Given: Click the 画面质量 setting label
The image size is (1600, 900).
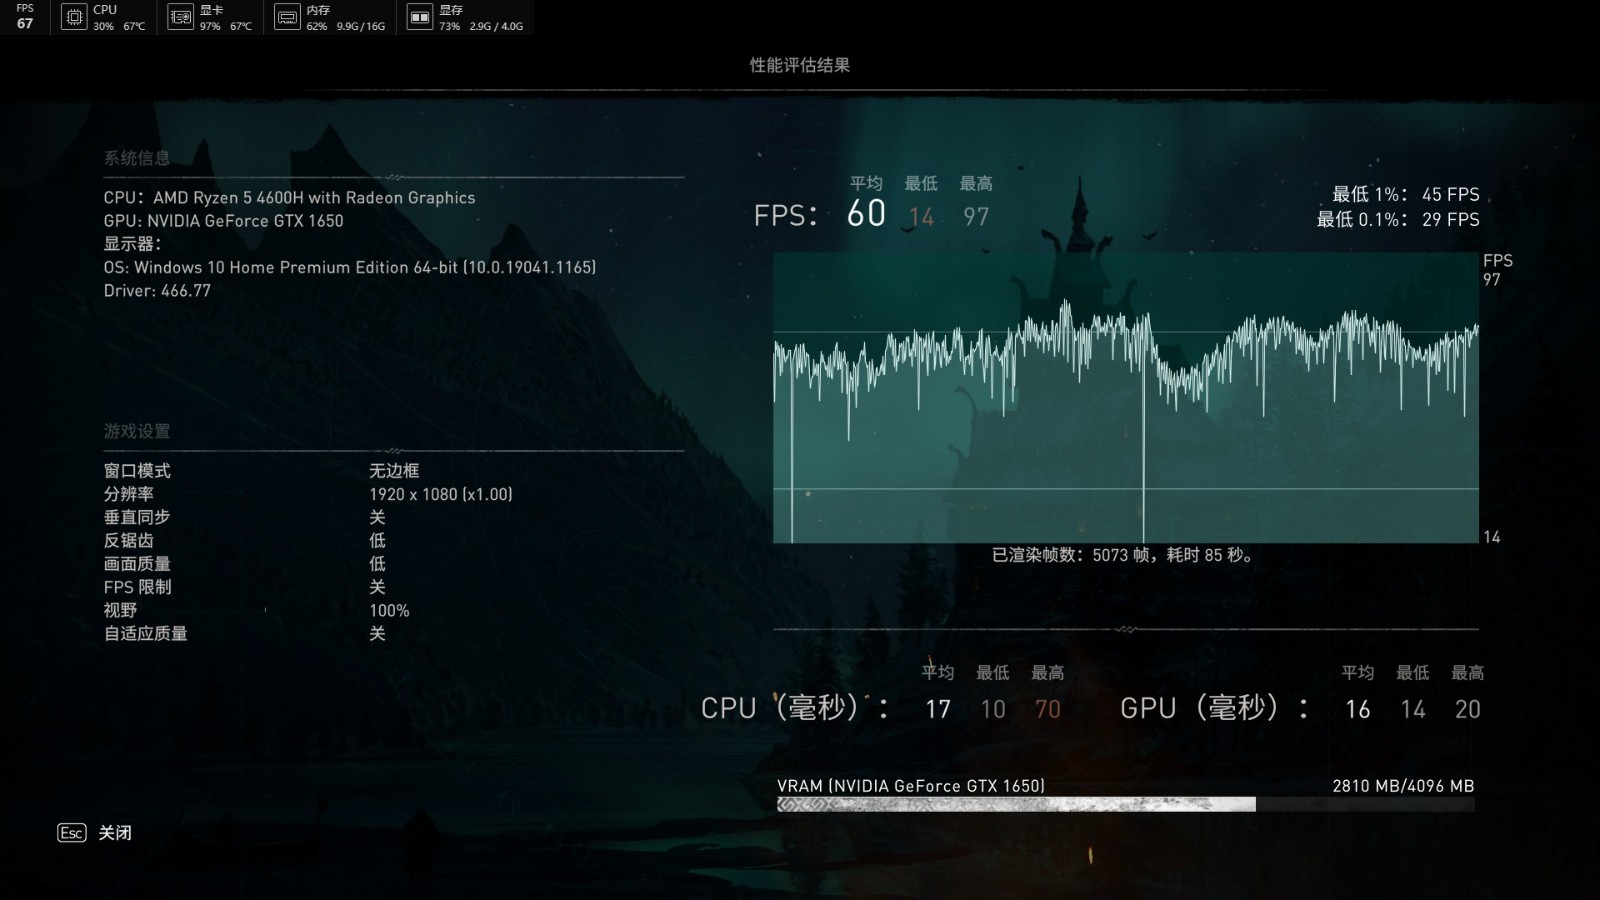Looking at the screenshot, I should pyautogui.click(x=137, y=564).
